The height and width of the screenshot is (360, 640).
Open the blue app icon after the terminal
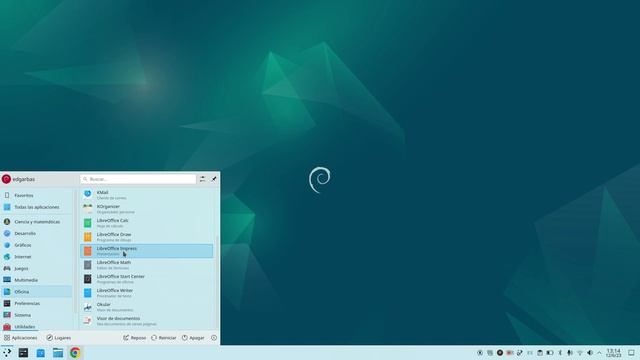coord(40,353)
